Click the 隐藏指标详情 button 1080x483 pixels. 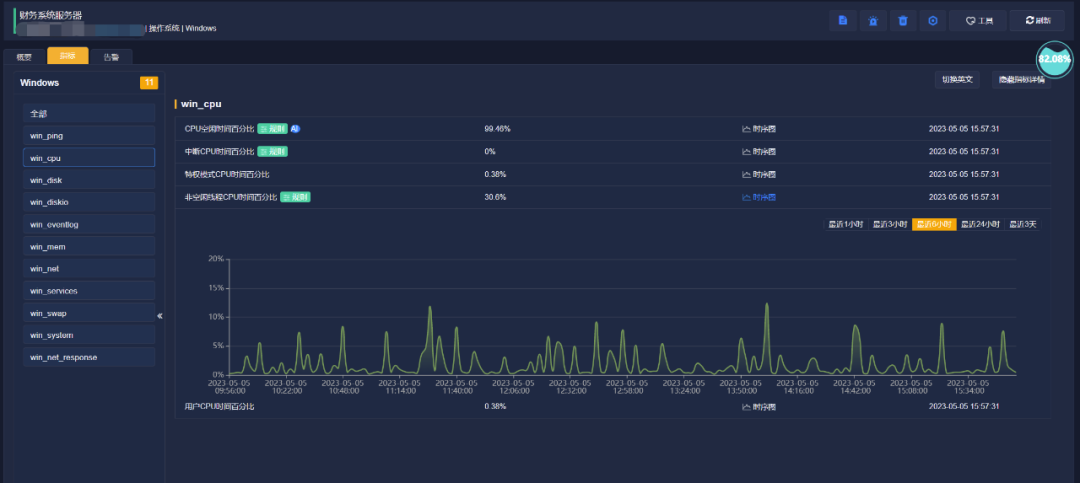pyautogui.click(x=1021, y=80)
